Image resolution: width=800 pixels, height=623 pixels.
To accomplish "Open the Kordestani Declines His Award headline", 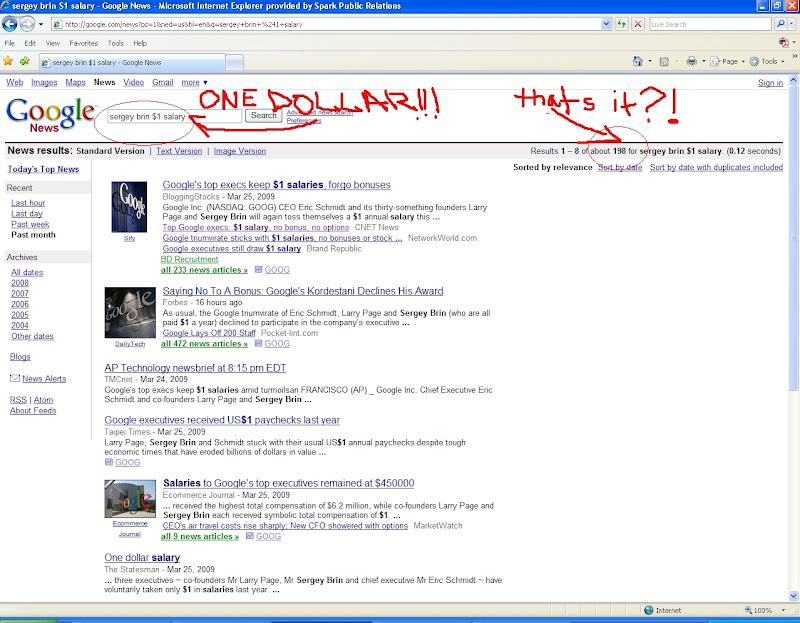I will (303, 291).
